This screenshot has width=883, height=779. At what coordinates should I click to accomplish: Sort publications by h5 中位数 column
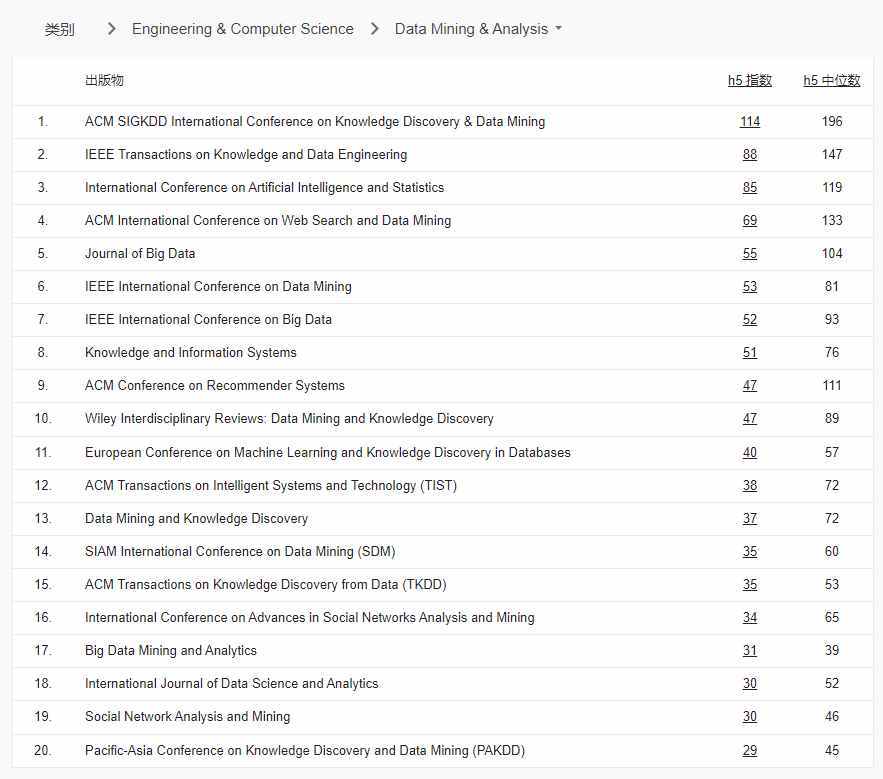click(x=831, y=80)
